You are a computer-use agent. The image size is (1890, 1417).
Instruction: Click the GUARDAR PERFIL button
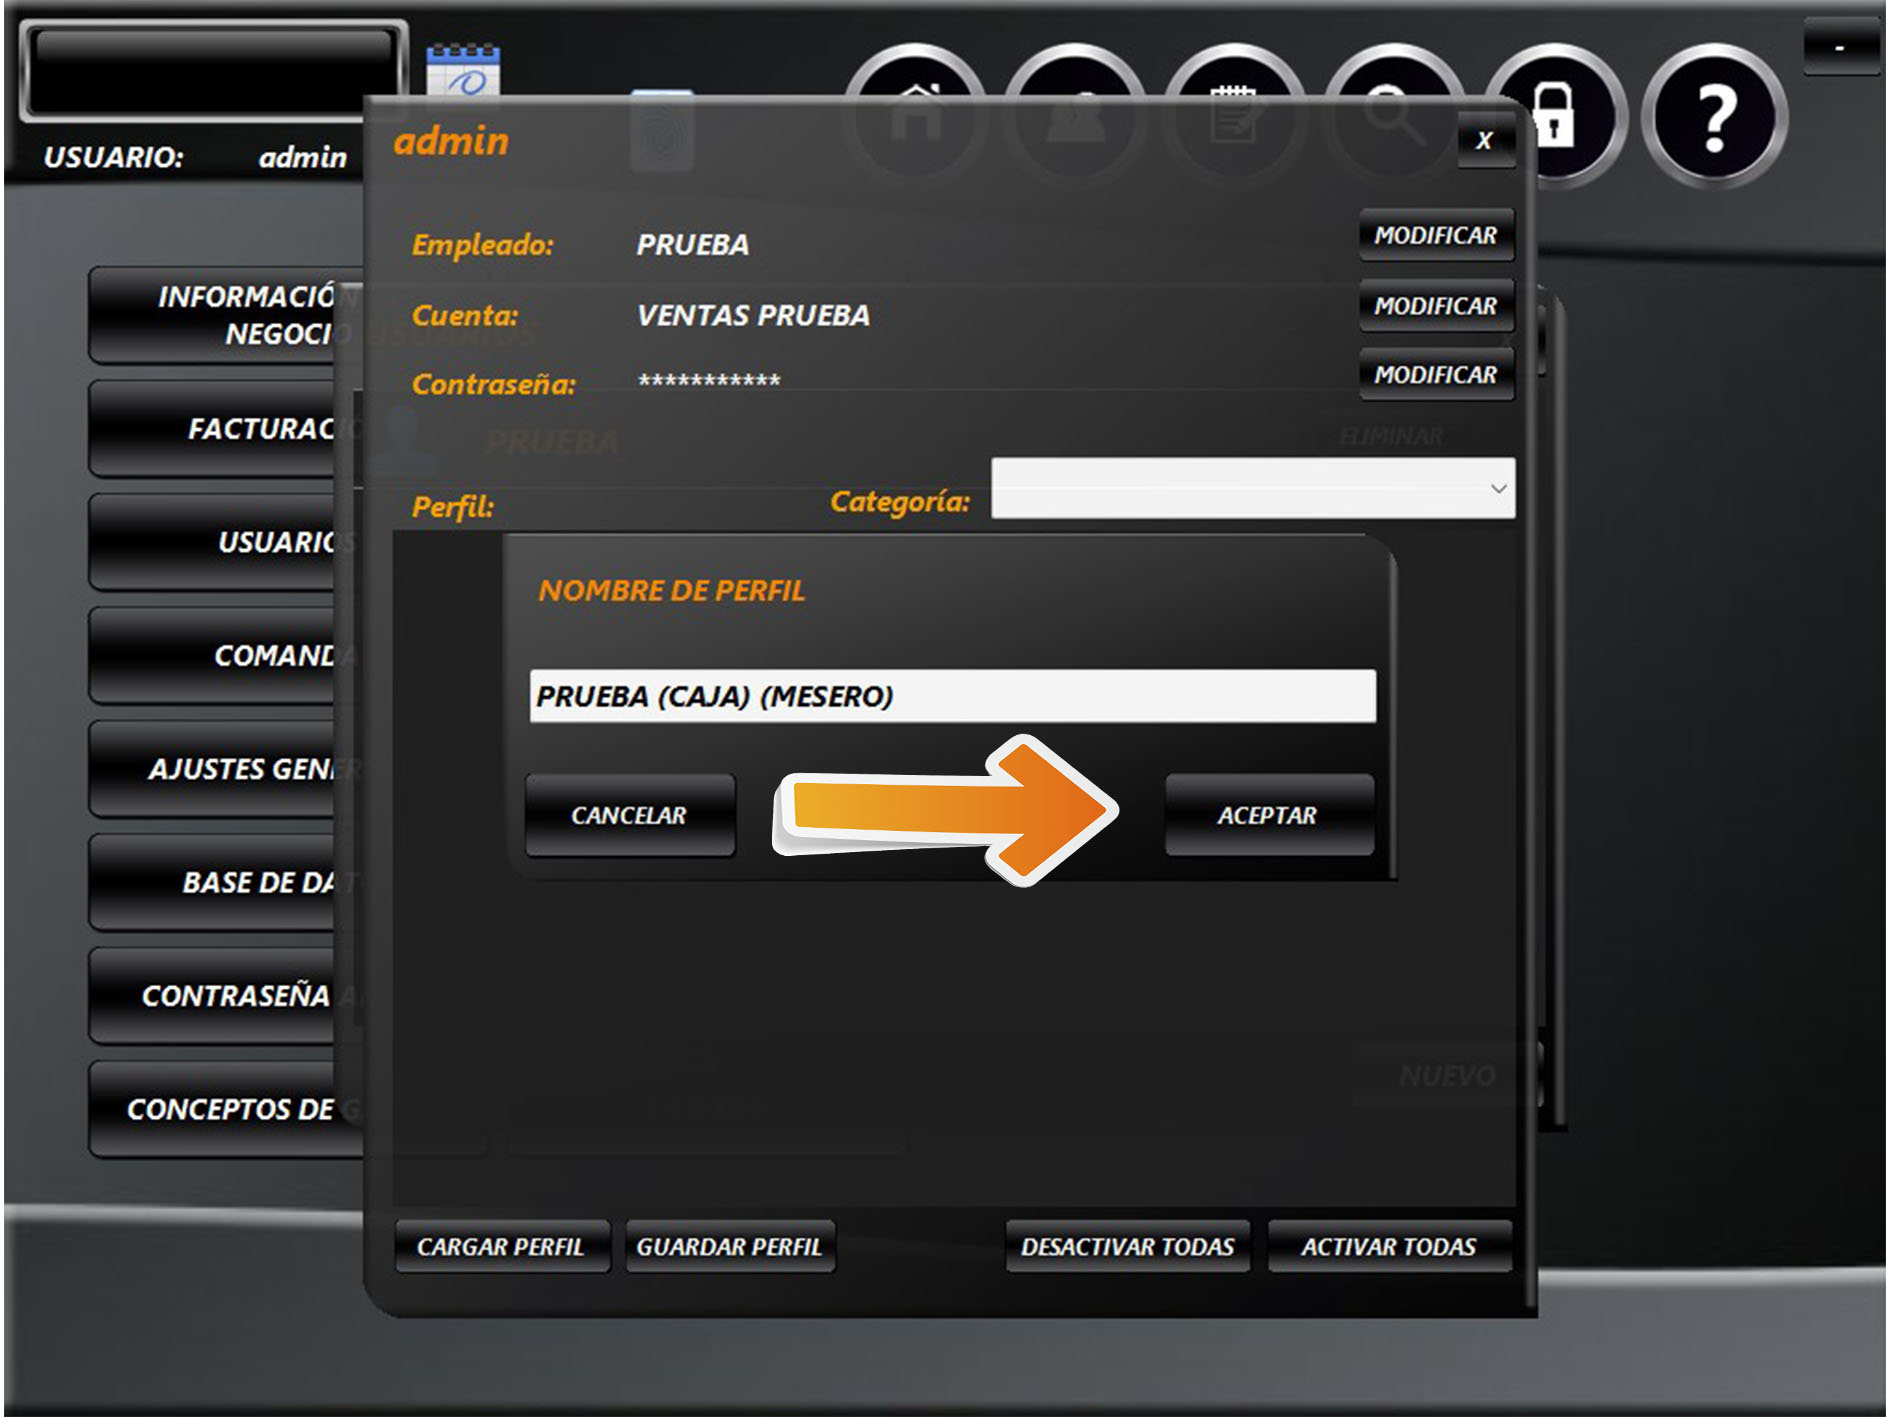point(729,1246)
